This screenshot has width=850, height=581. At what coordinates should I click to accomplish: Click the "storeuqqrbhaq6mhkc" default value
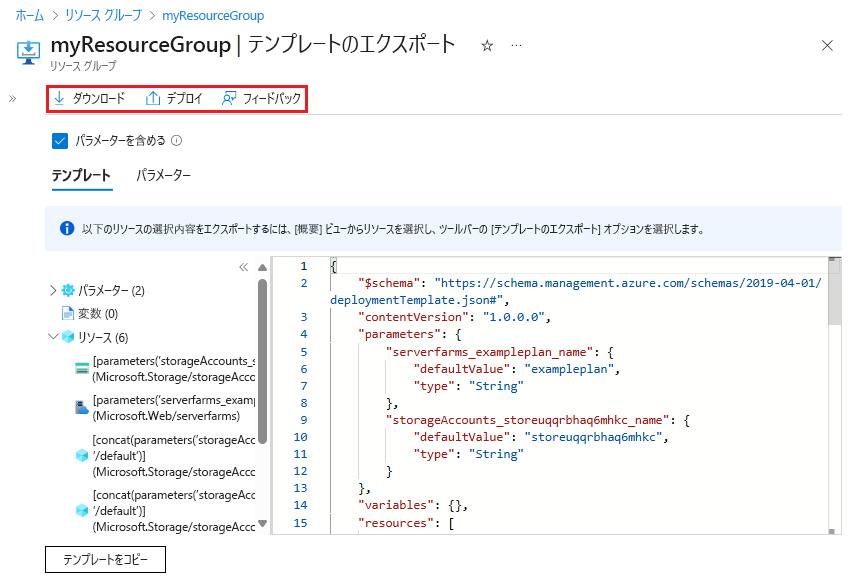coord(594,437)
